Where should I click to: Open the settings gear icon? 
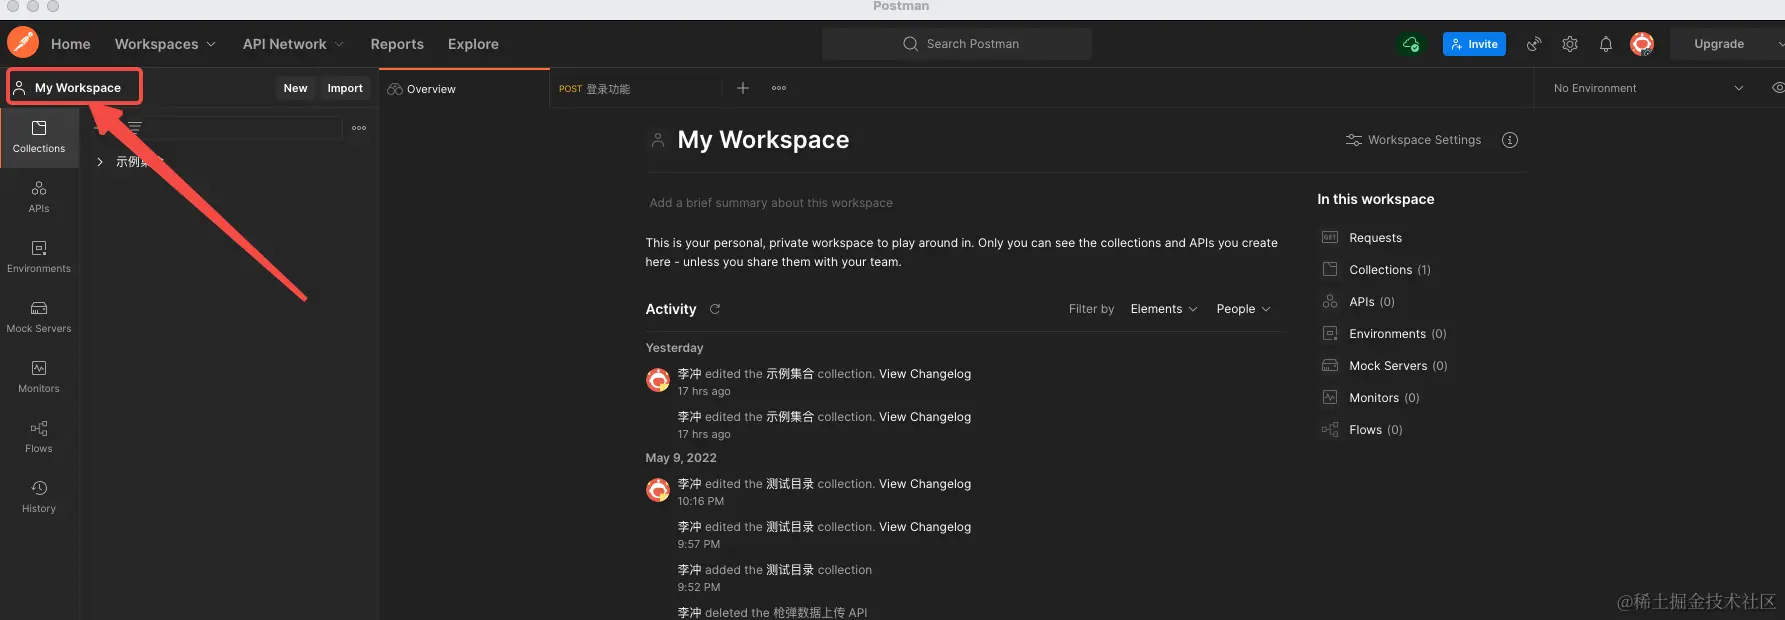tap(1570, 44)
